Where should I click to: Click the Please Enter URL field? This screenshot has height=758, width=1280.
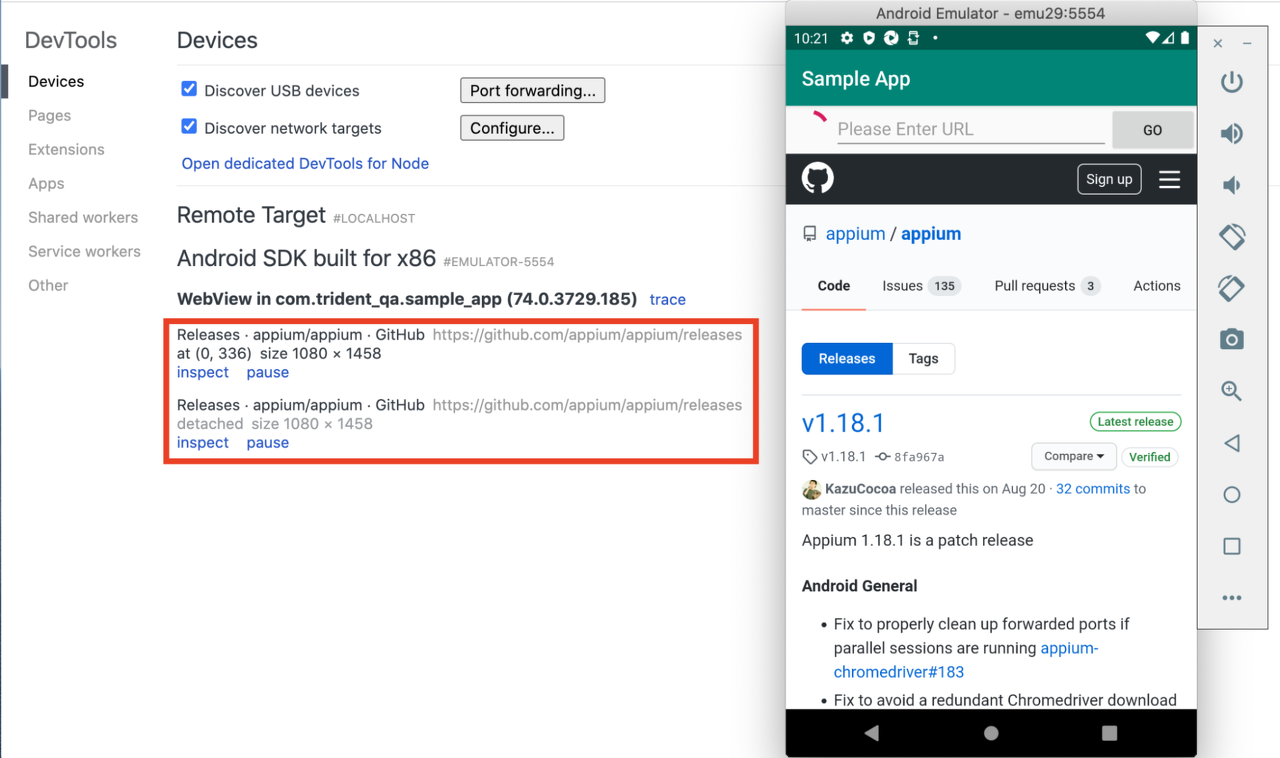coord(970,129)
